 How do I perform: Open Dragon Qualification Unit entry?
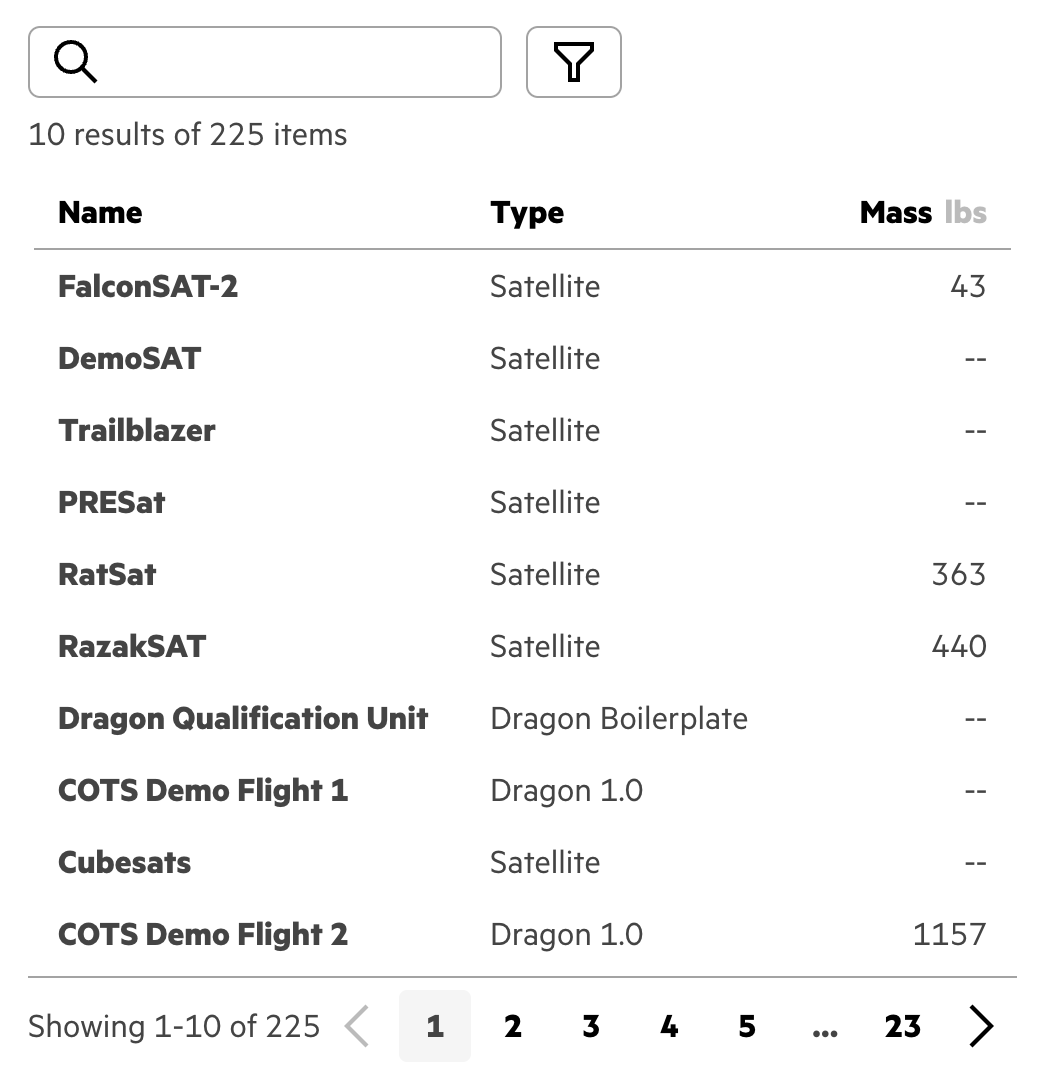[243, 719]
